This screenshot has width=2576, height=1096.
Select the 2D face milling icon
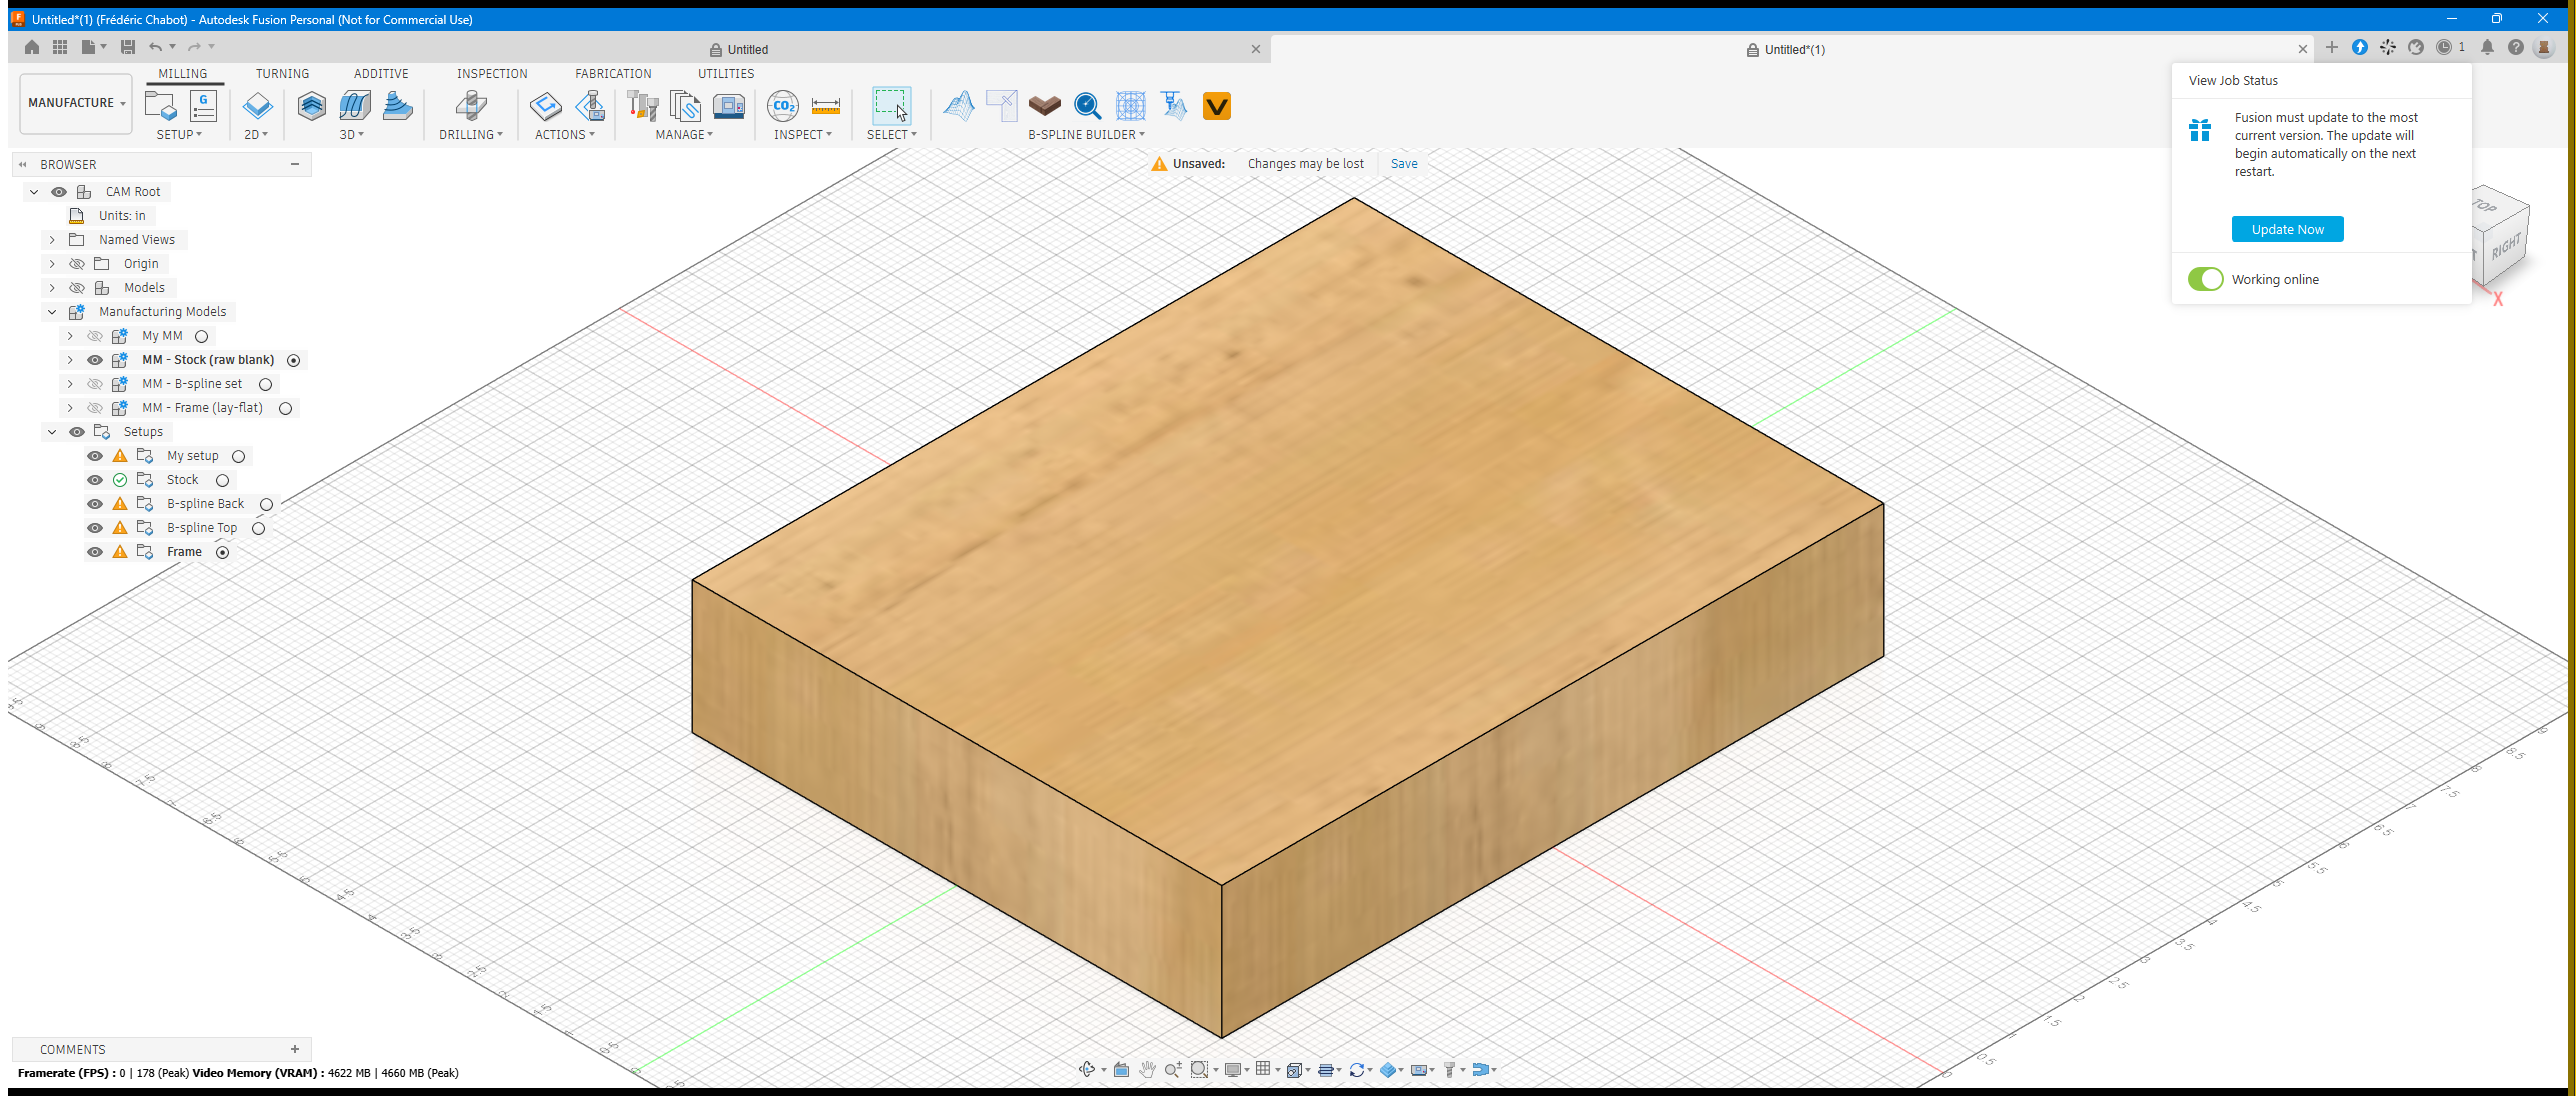pos(257,105)
